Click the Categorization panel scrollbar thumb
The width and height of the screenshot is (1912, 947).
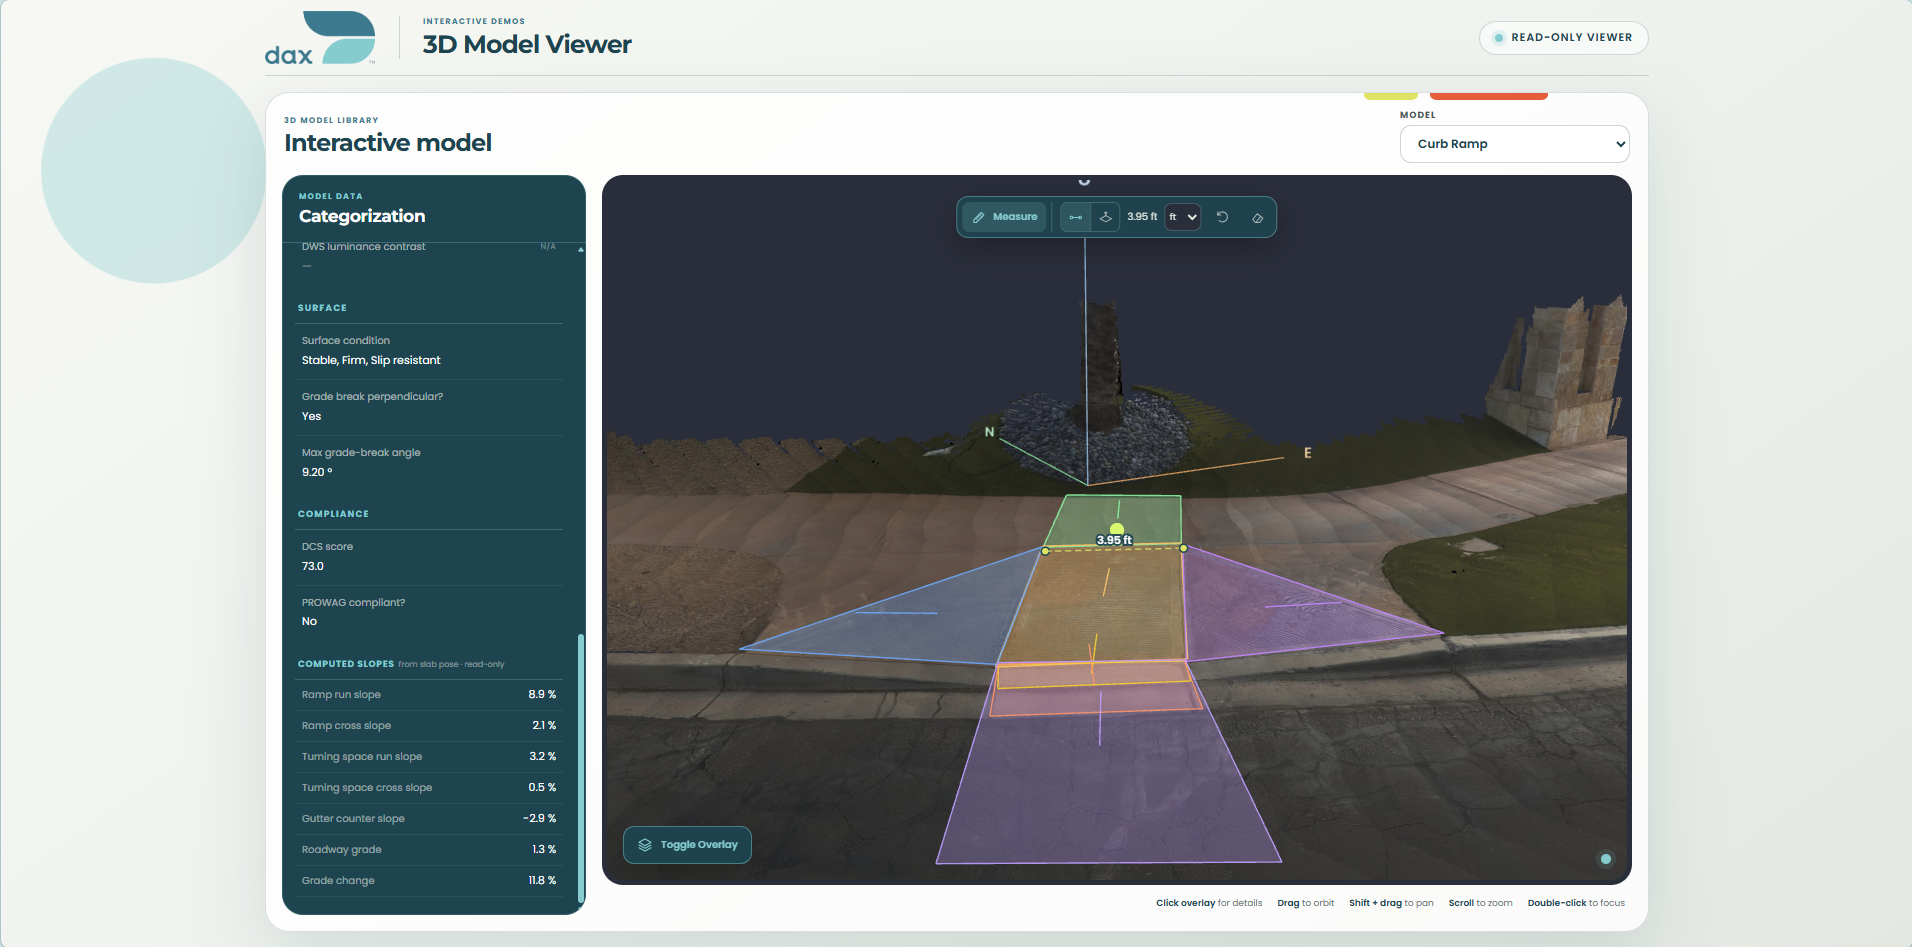[x=581, y=769]
